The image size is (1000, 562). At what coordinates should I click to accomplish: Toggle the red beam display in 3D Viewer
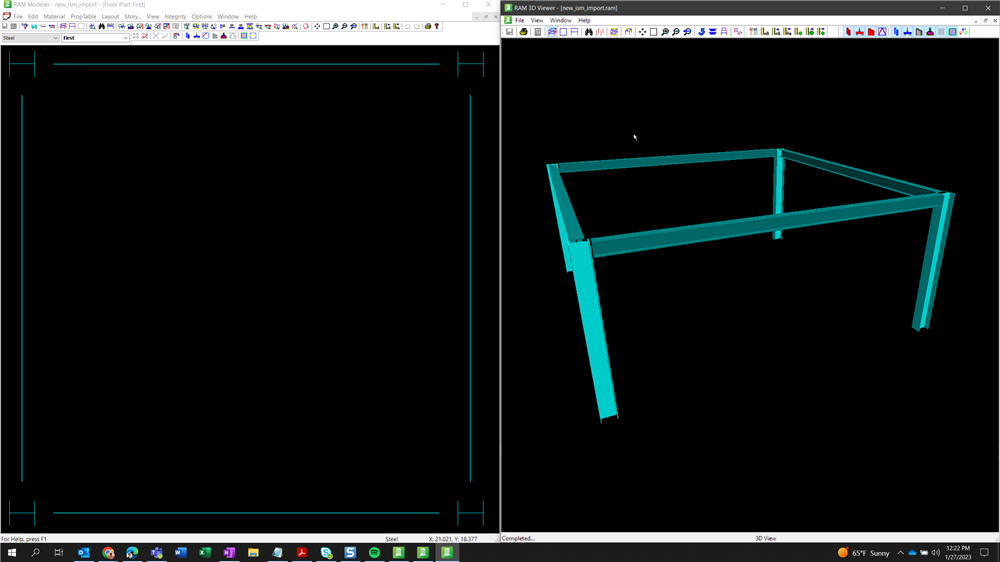click(x=860, y=32)
